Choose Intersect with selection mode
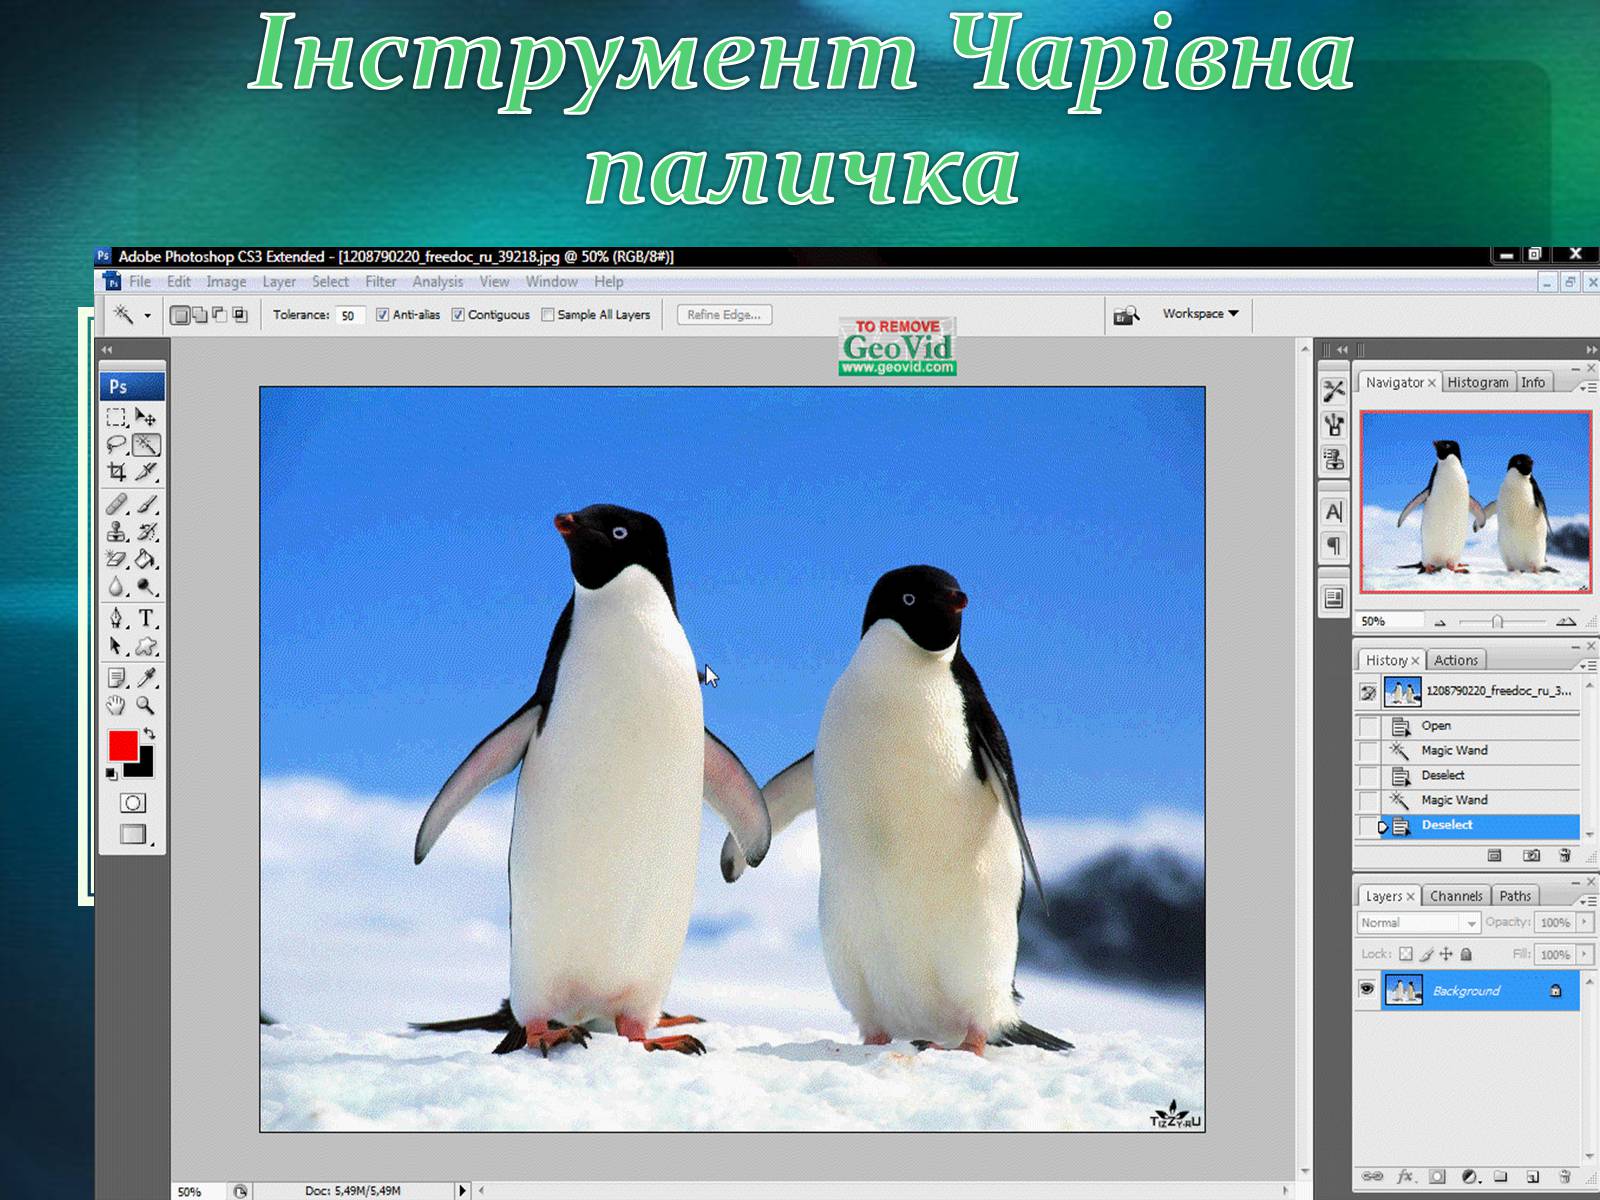 tap(239, 315)
